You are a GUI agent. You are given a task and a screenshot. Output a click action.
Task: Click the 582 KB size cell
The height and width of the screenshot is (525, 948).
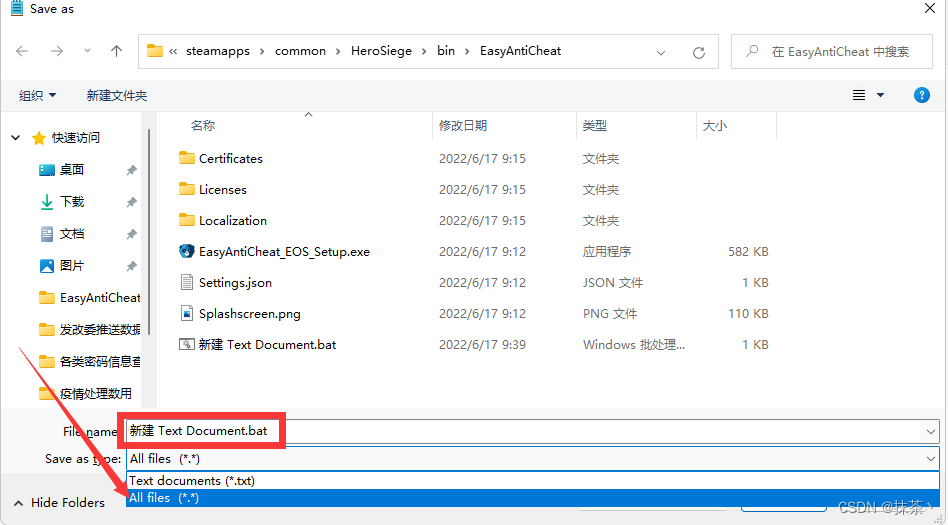748,251
